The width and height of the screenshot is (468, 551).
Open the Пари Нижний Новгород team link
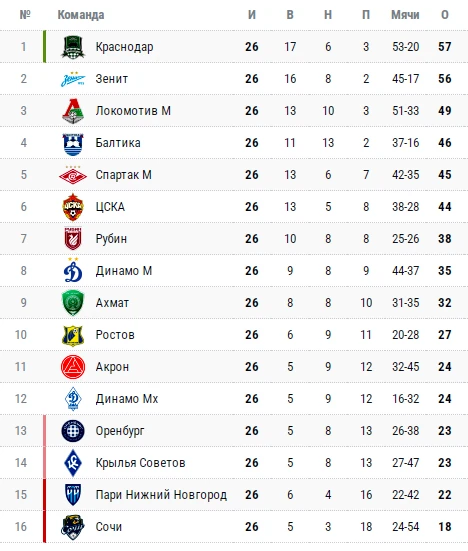coord(161,495)
